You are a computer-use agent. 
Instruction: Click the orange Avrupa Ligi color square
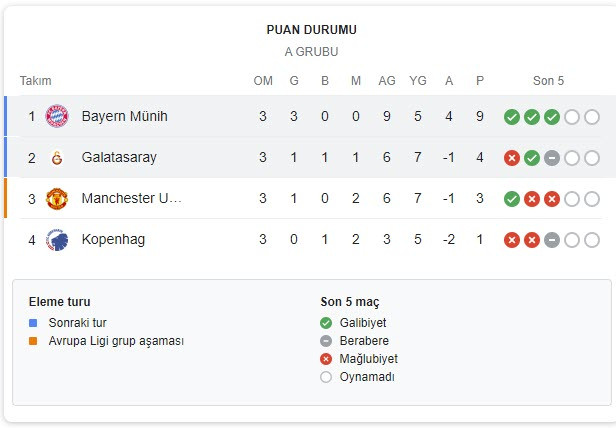point(33,341)
